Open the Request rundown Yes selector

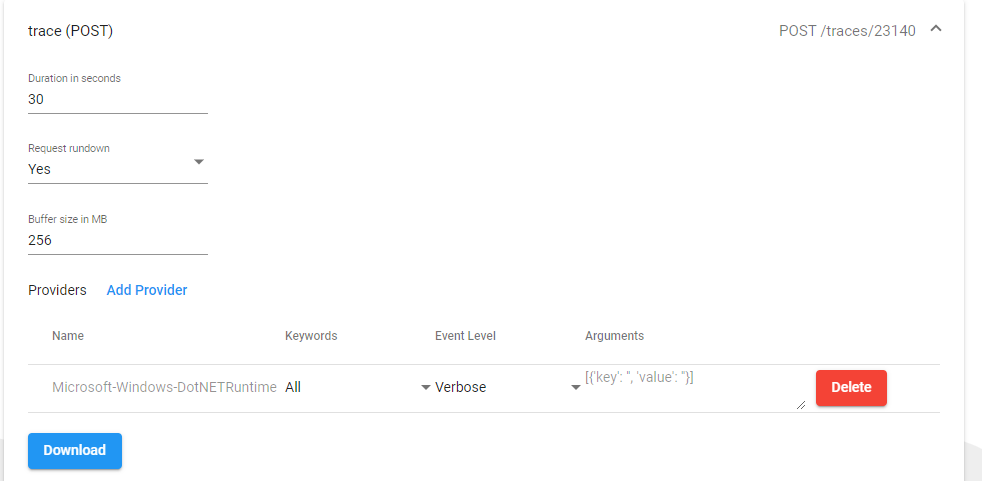(118, 169)
